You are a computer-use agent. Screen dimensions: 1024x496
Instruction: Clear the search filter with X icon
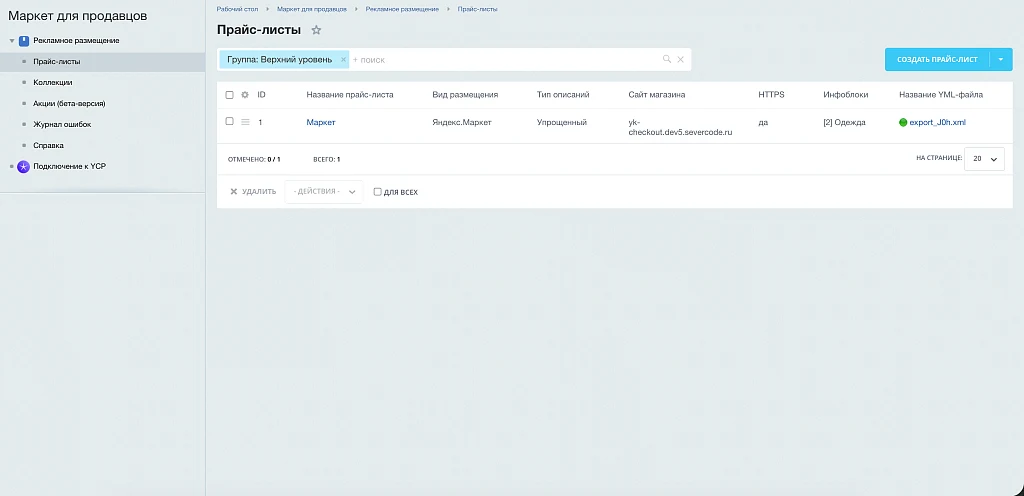point(680,59)
